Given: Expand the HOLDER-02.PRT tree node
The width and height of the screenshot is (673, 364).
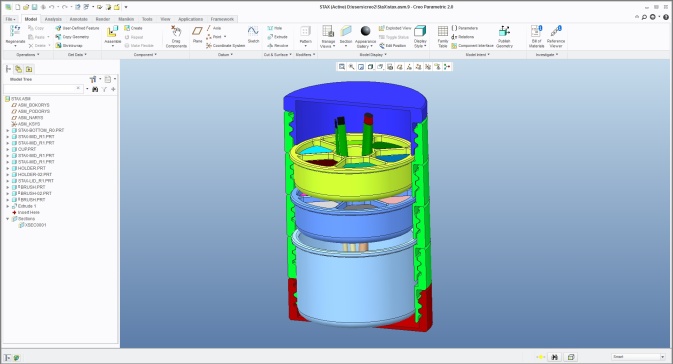Looking at the screenshot, I should tap(8, 175).
